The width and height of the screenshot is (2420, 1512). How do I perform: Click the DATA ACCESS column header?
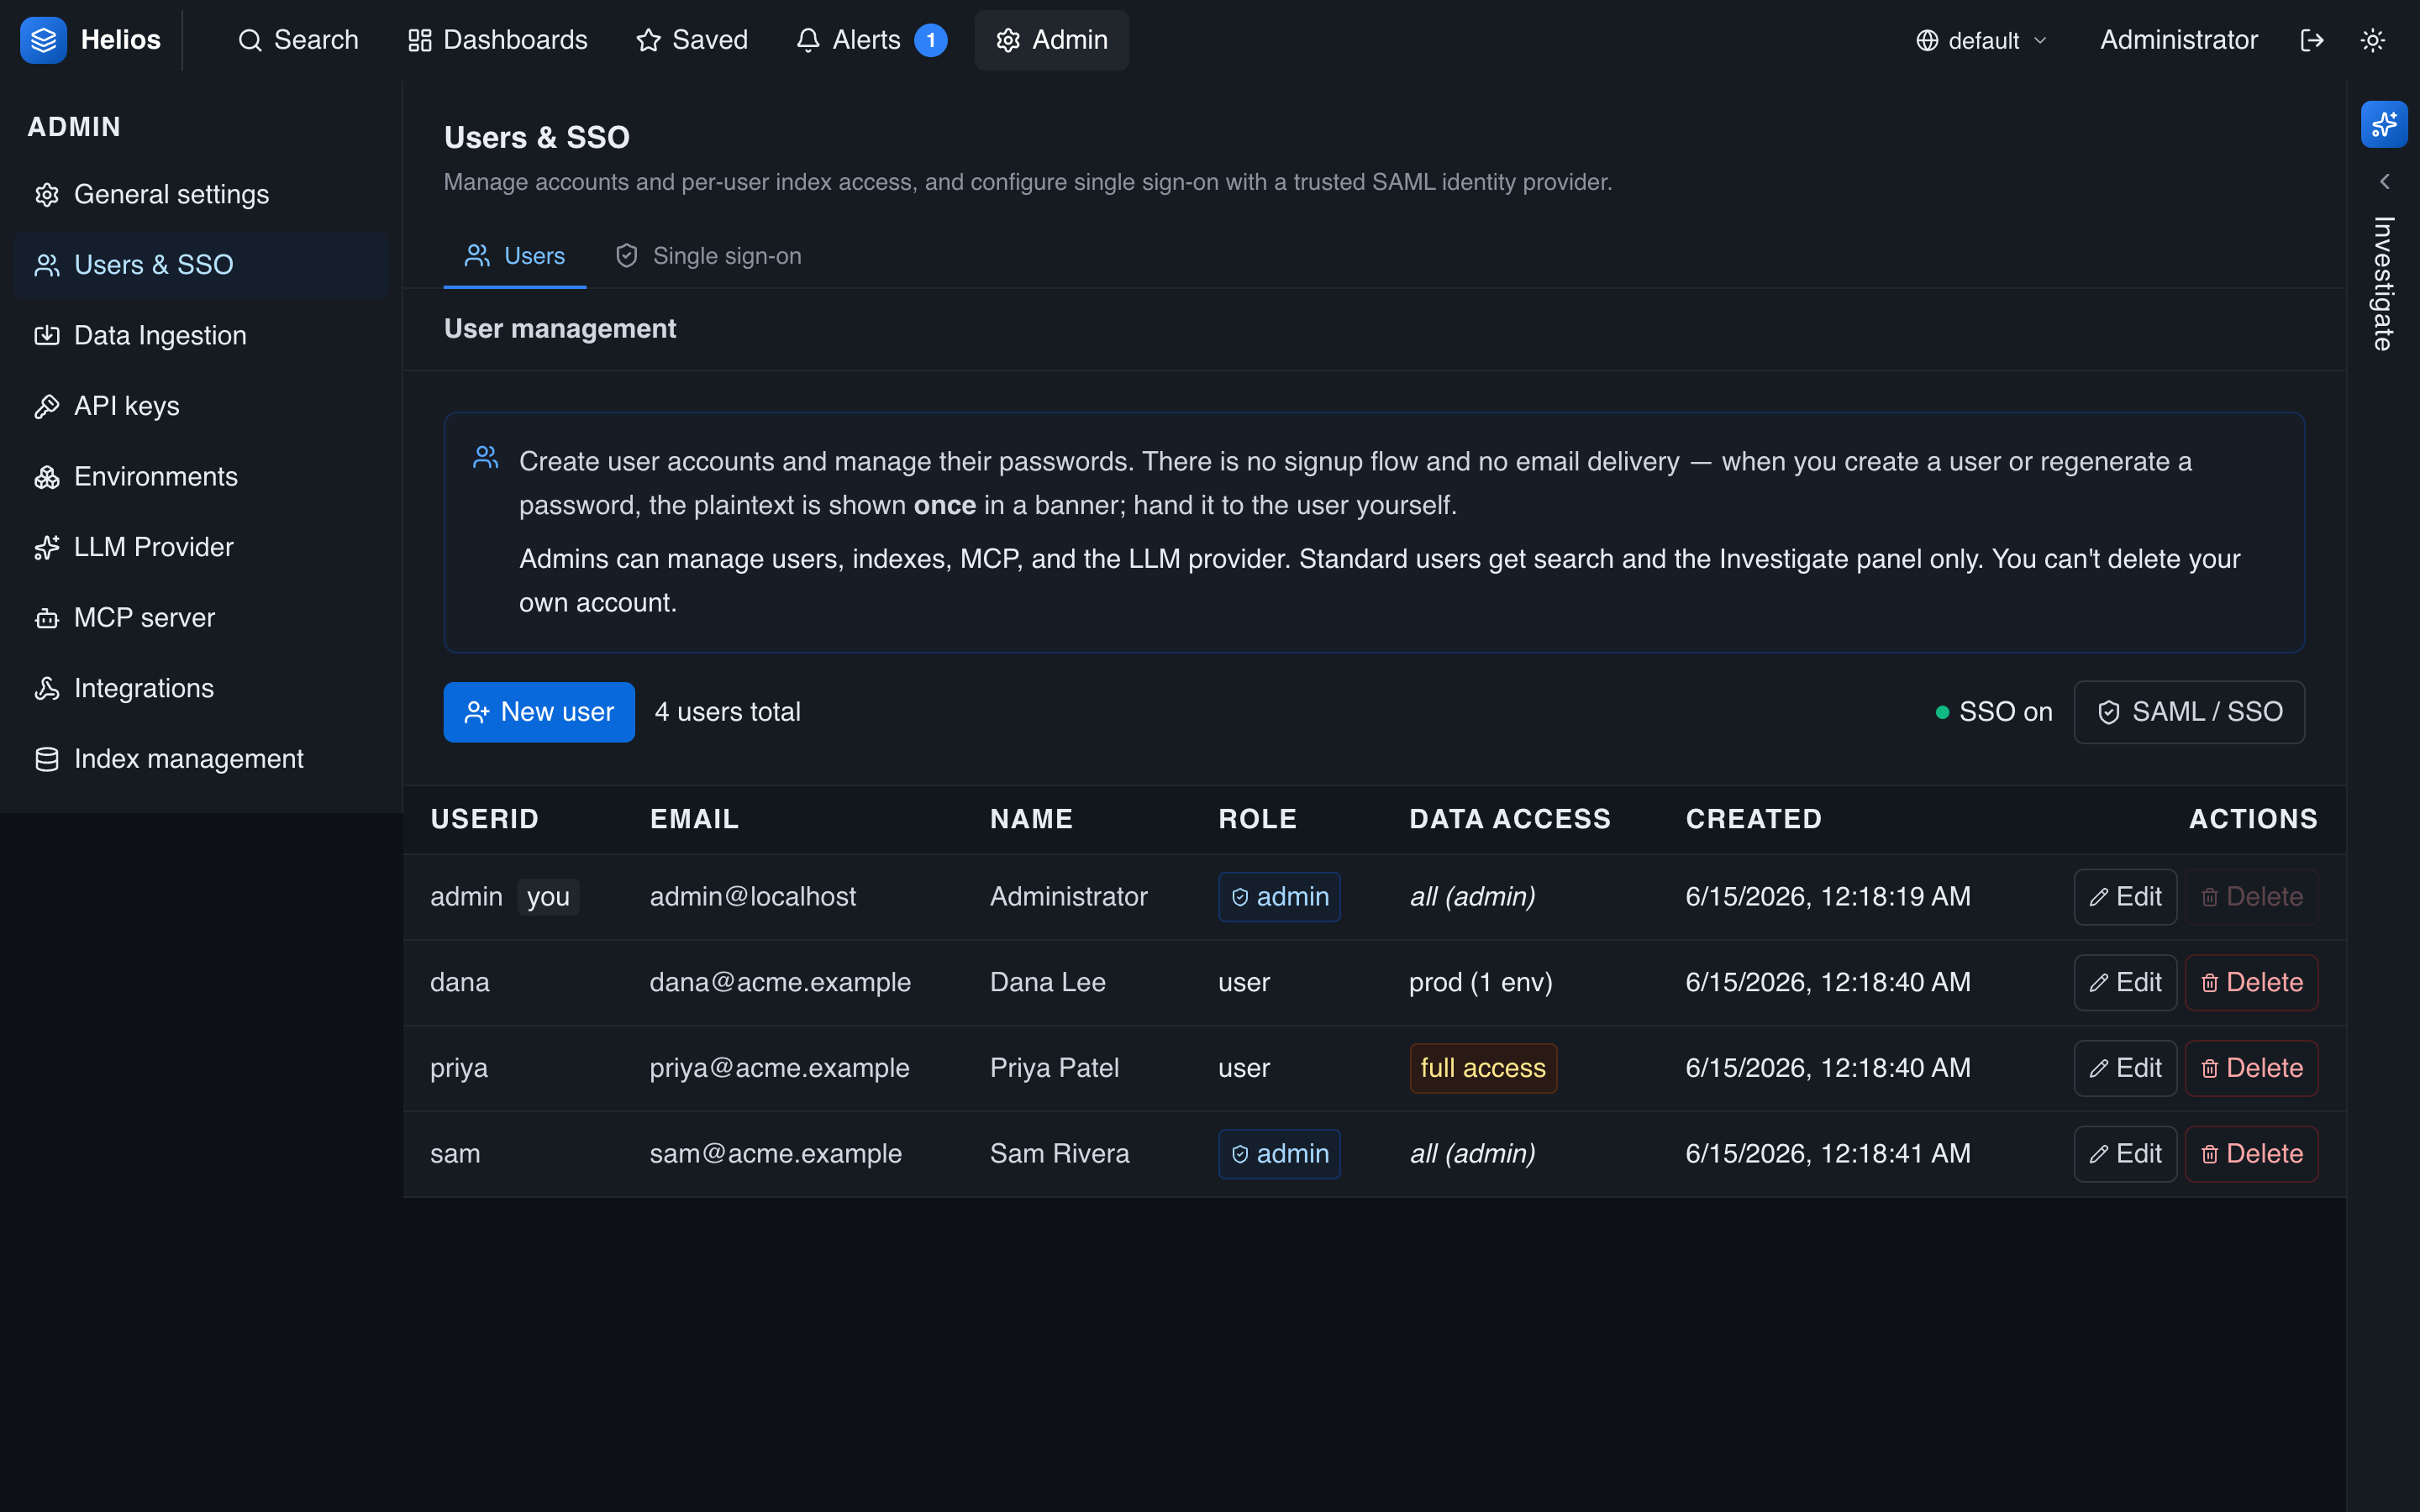[1510, 819]
